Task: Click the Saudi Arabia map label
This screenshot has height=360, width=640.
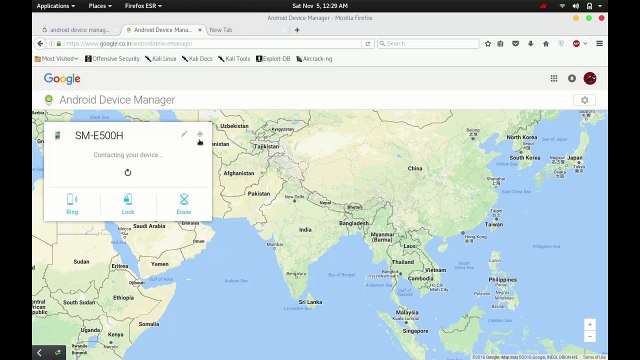Action: 149,226
